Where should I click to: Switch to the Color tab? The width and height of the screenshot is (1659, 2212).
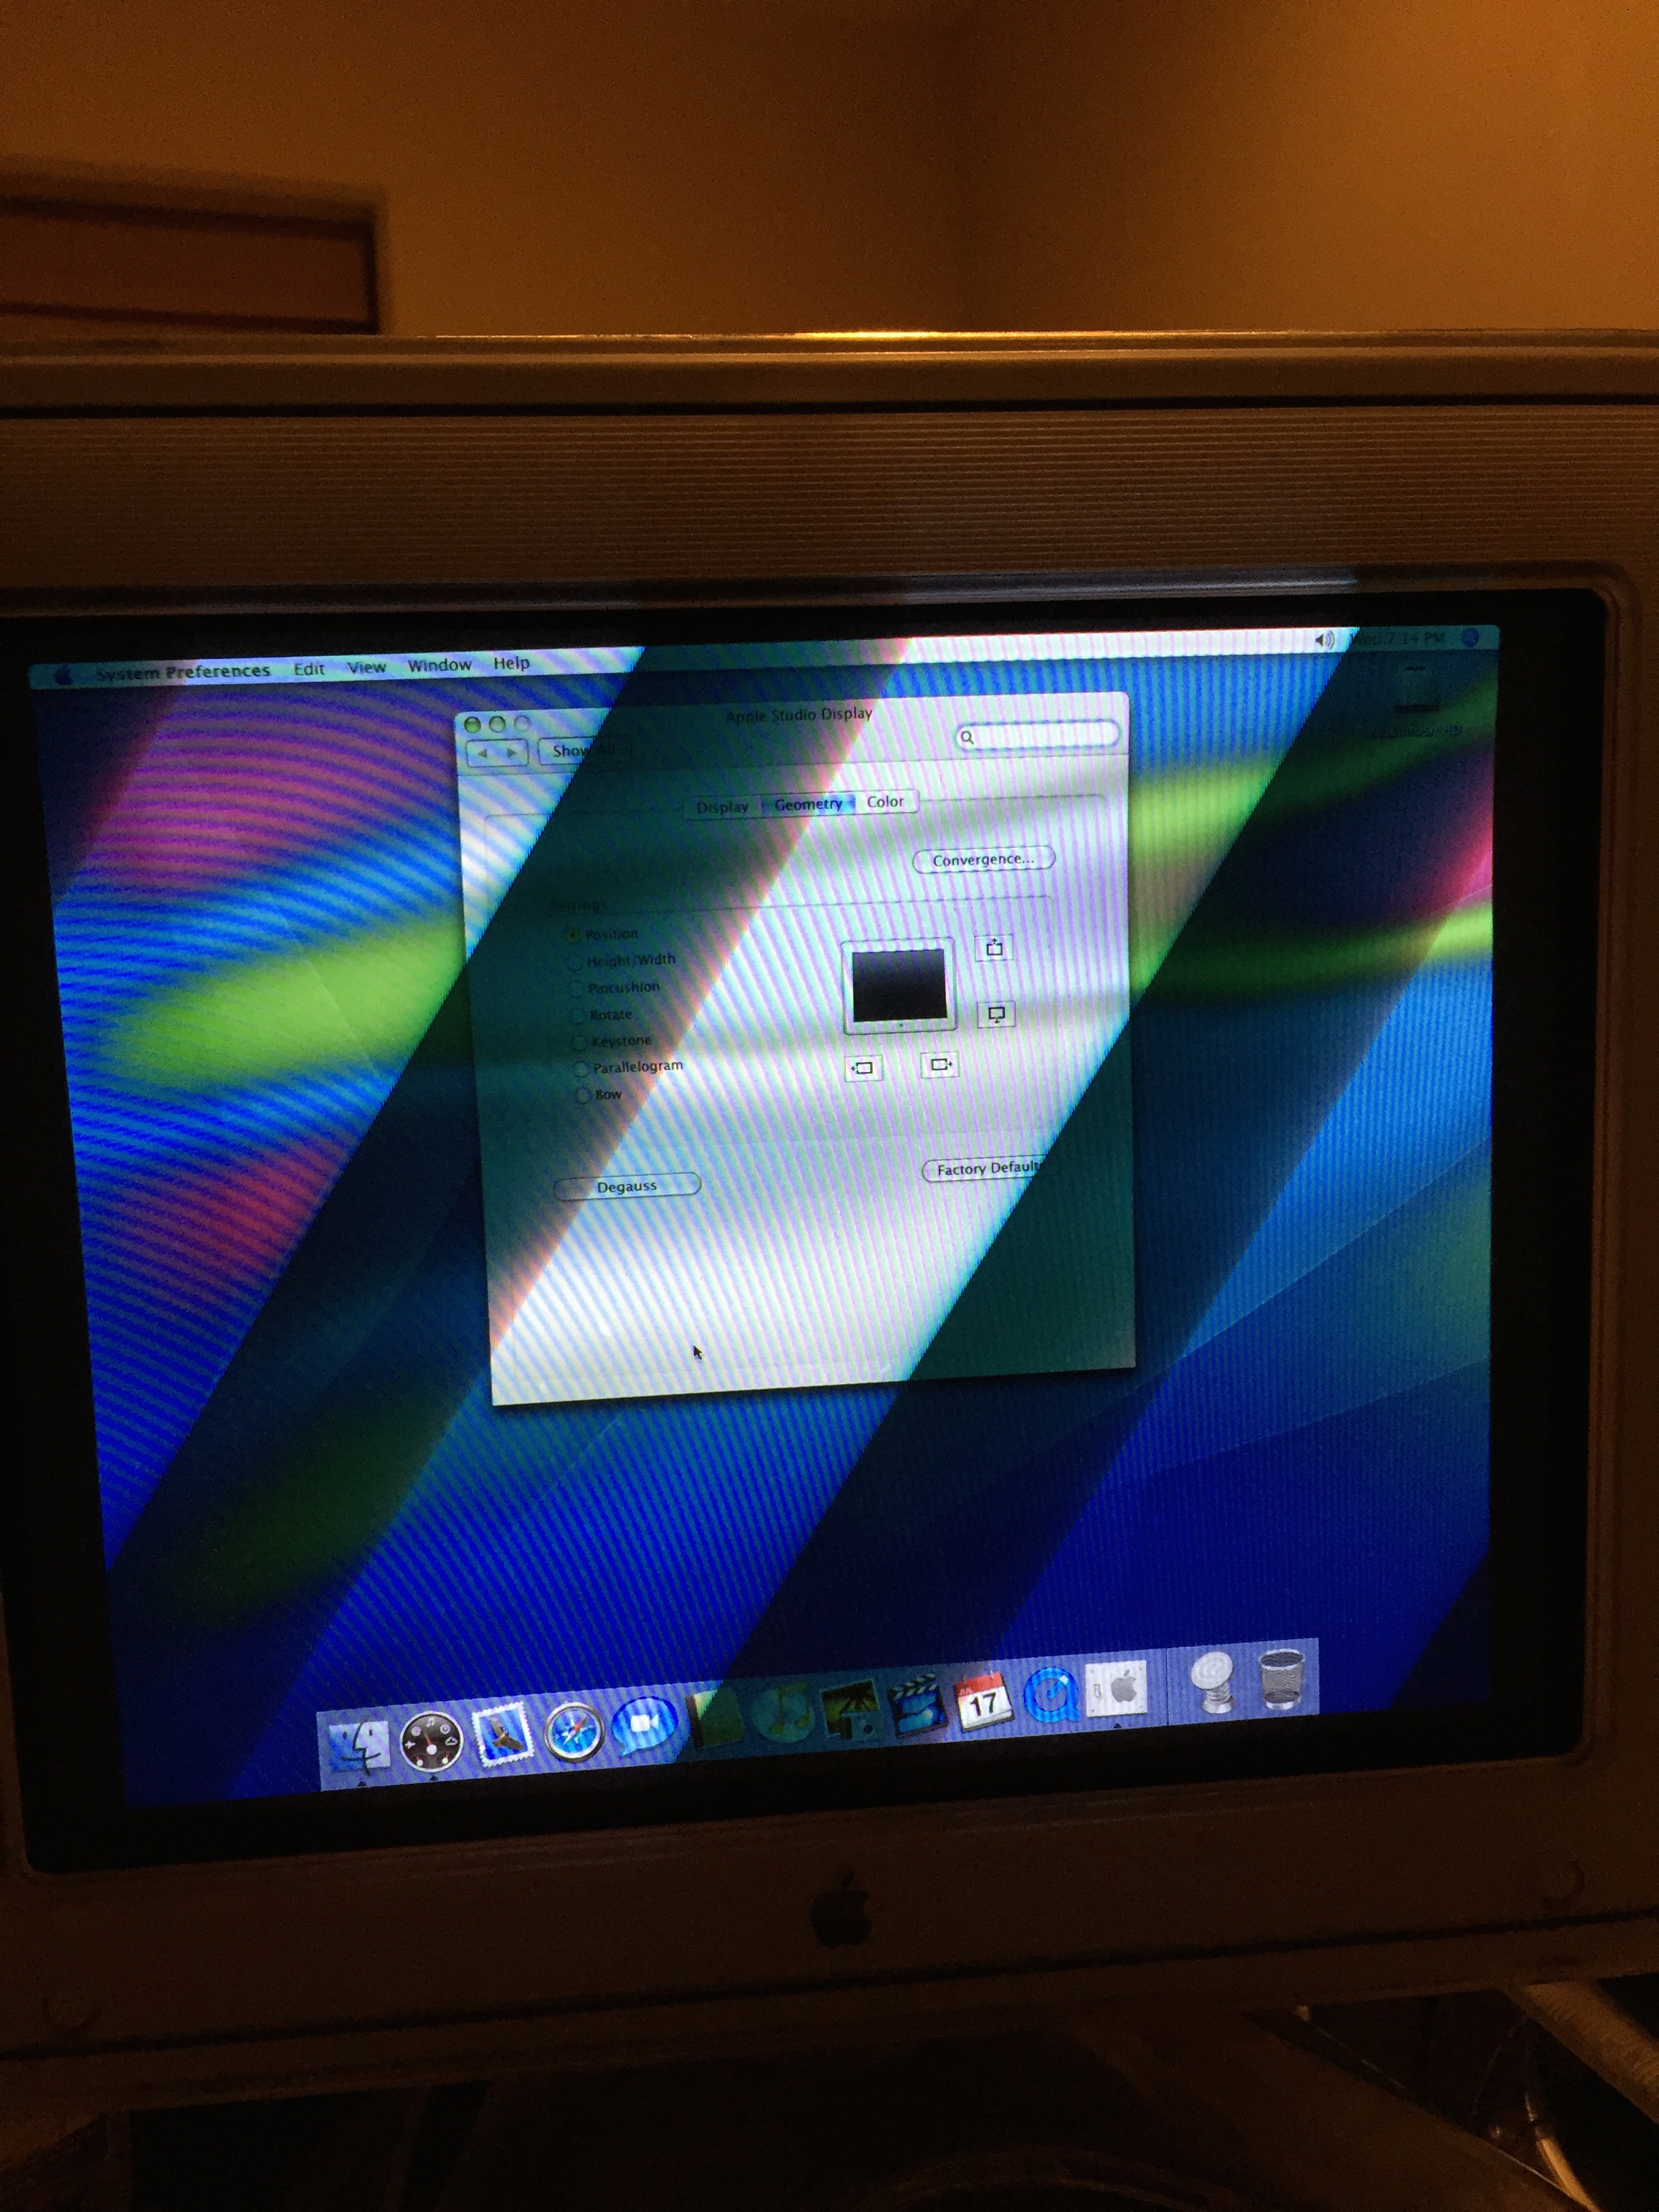point(885,802)
